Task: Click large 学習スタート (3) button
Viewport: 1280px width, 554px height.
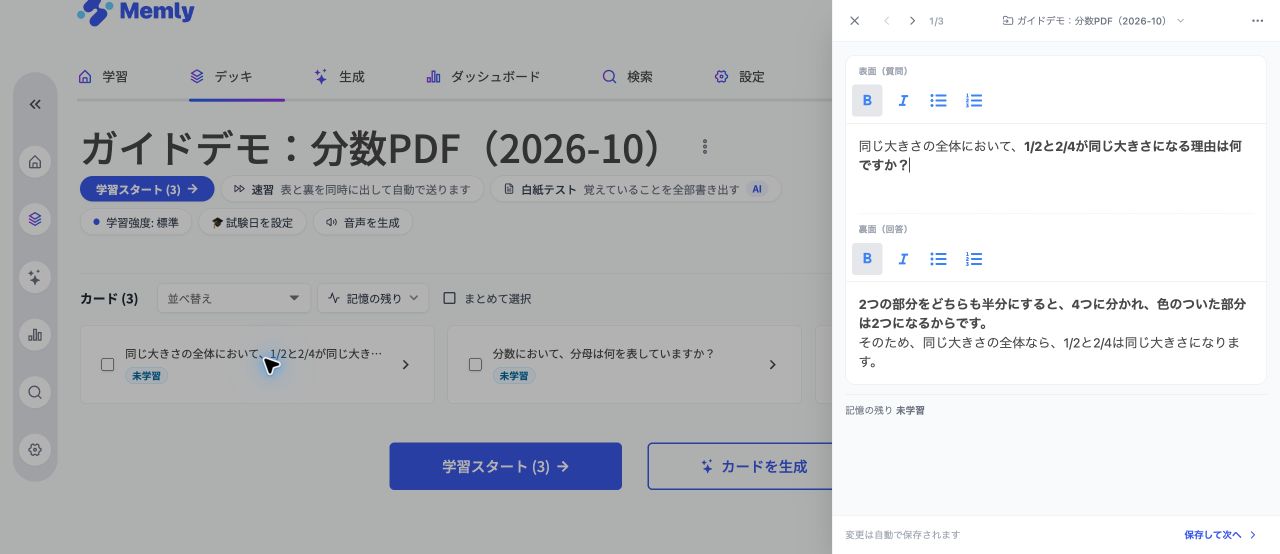Action: 506,466
